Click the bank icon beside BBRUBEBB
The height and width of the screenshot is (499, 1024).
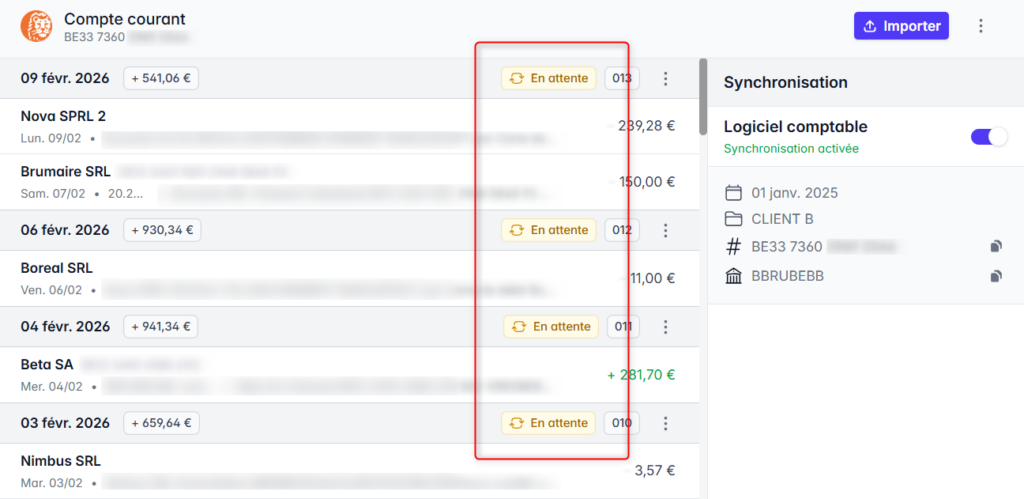tap(734, 276)
